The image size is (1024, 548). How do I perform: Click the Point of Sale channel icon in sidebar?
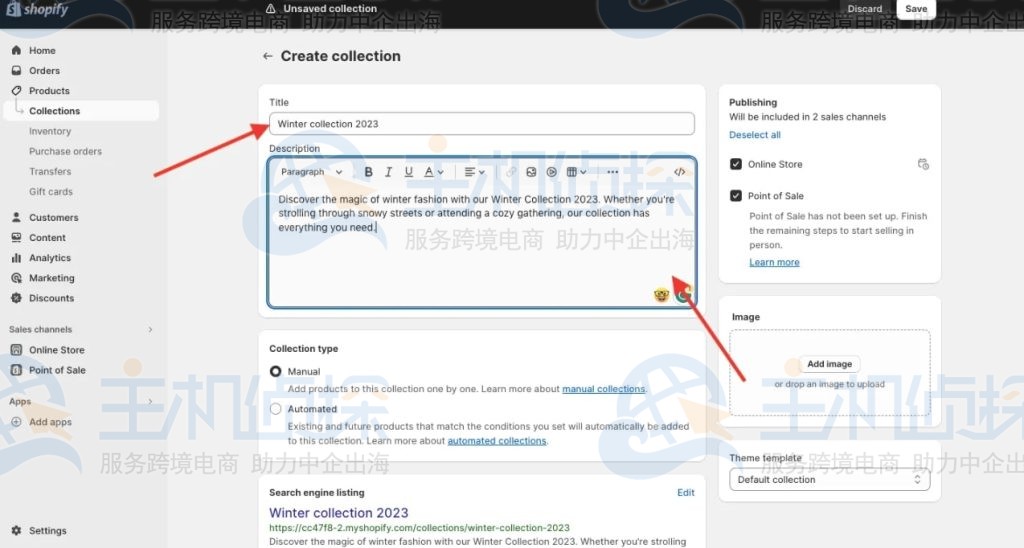16,370
